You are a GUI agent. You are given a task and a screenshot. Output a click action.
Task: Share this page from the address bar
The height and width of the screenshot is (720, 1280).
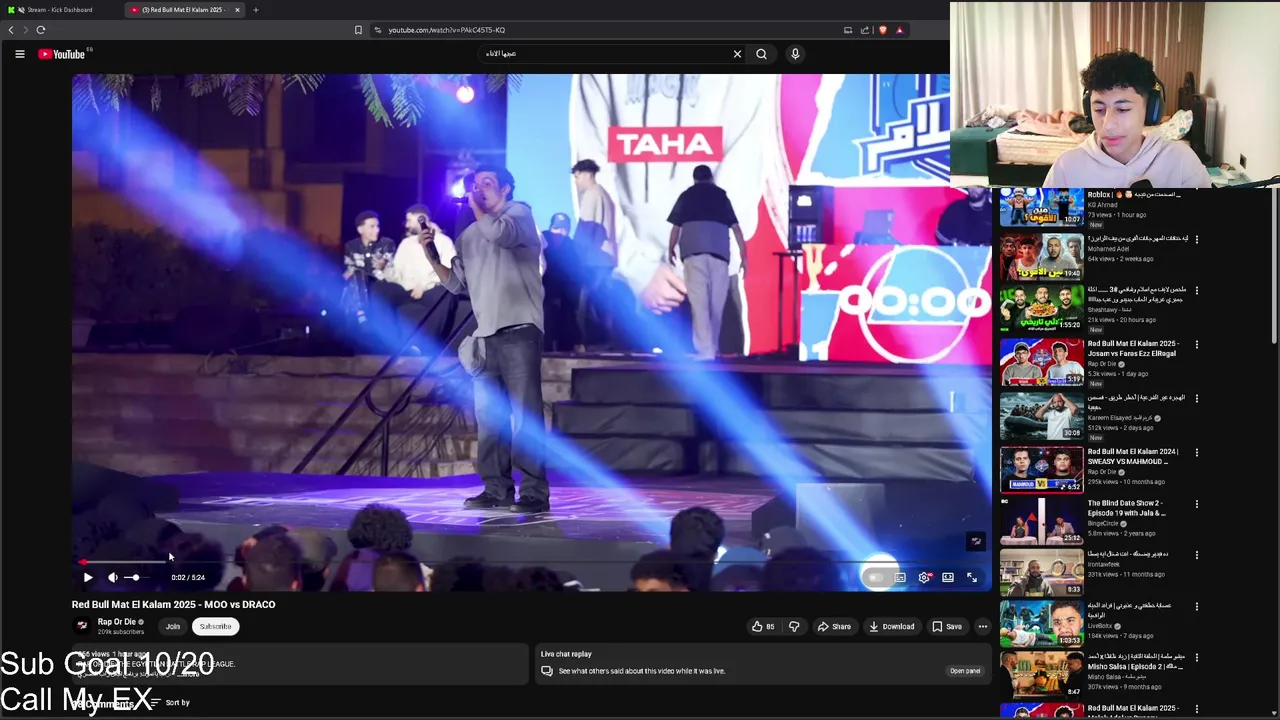865,30
